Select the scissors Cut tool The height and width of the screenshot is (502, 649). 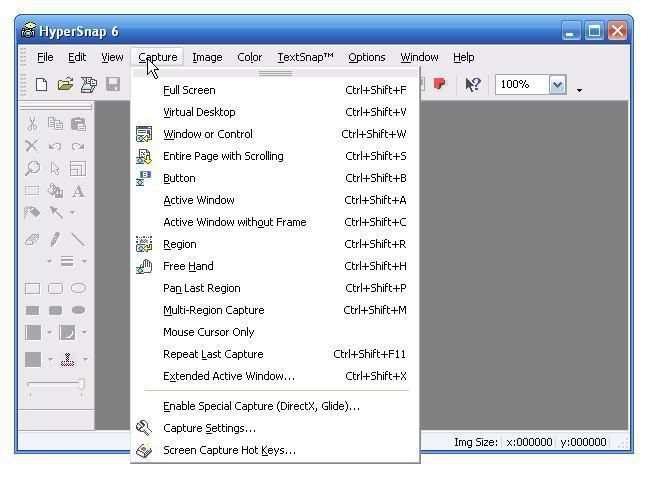(x=32, y=124)
